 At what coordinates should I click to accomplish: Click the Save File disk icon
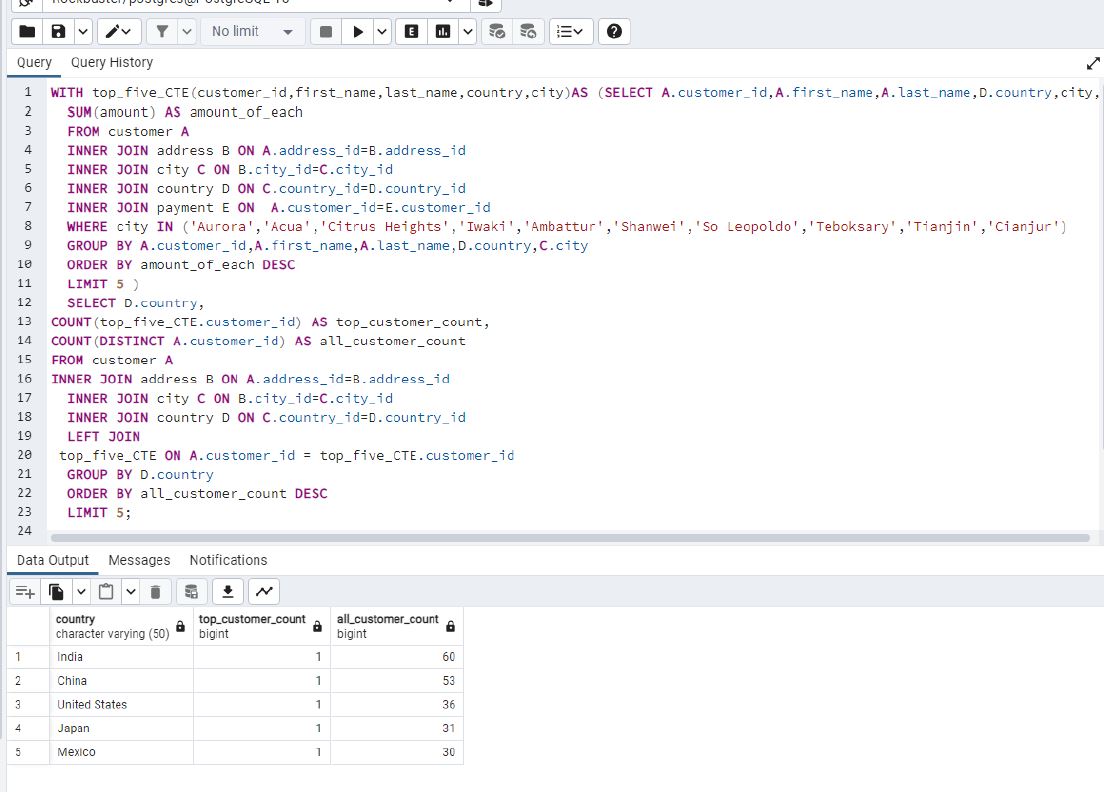(58, 32)
